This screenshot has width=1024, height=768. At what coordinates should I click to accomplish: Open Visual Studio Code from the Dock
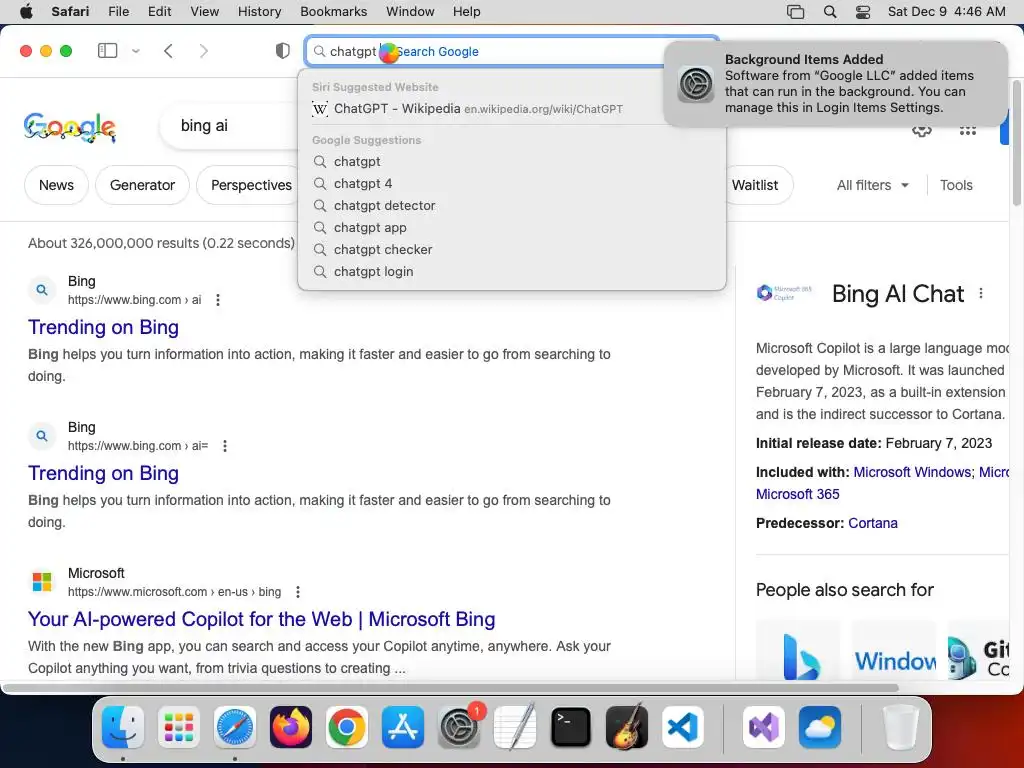(682, 727)
